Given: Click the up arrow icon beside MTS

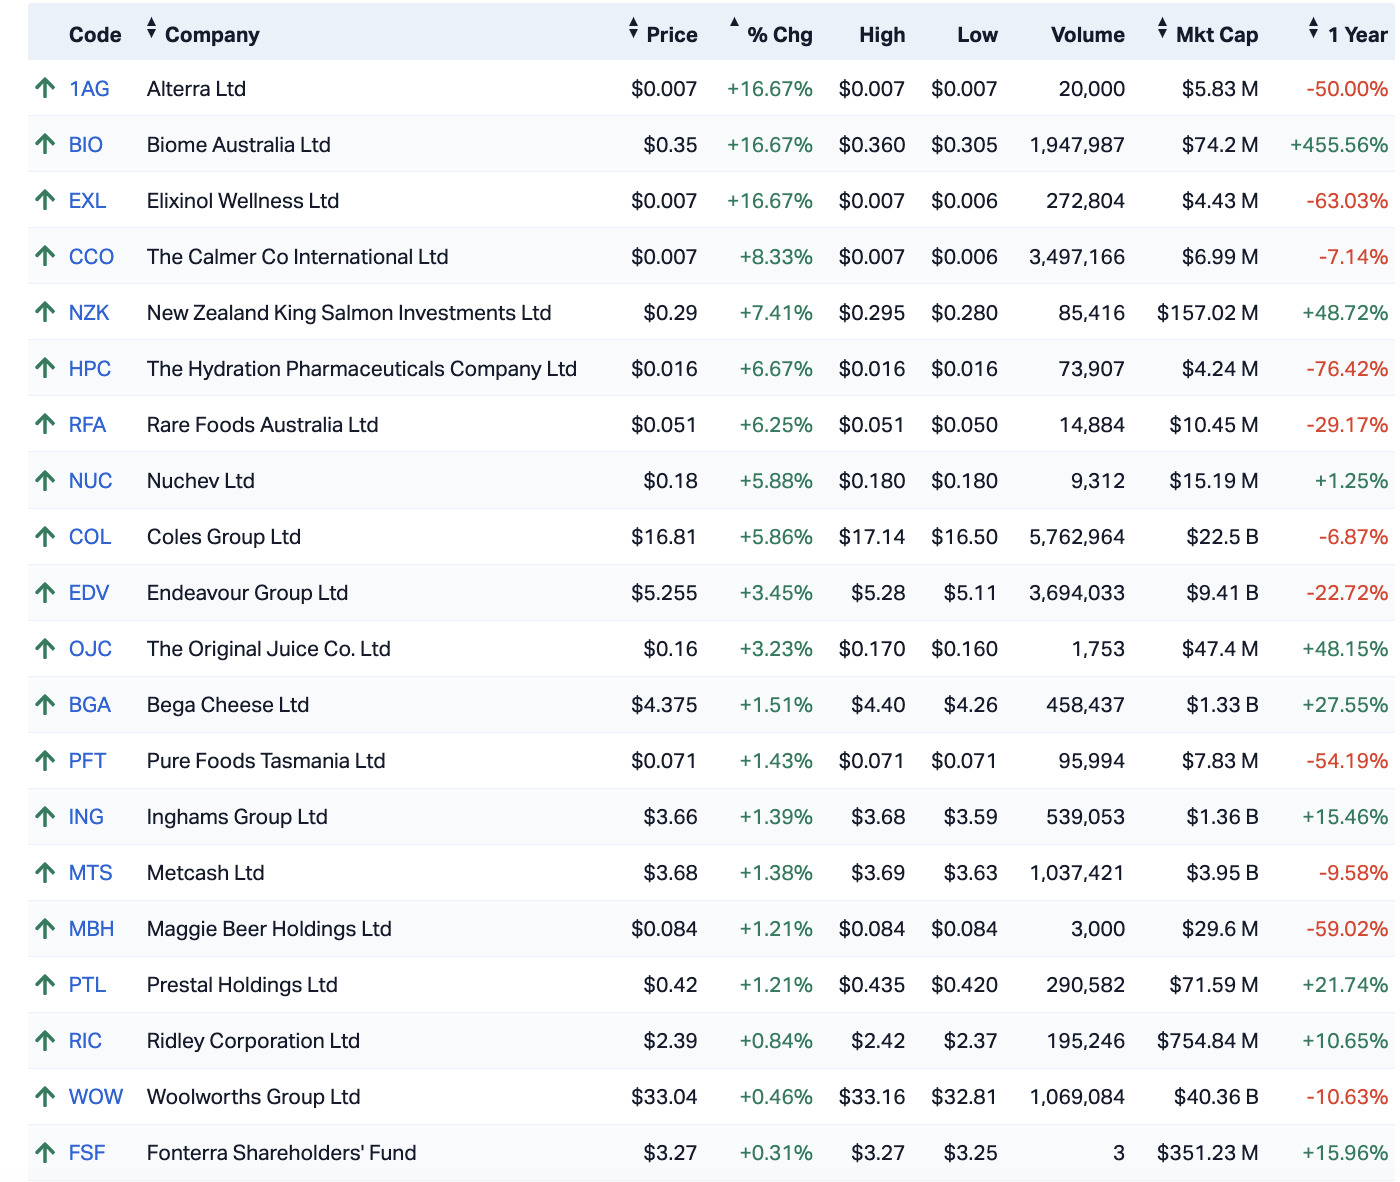Looking at the screenshot, I should [x=44, y=872].
